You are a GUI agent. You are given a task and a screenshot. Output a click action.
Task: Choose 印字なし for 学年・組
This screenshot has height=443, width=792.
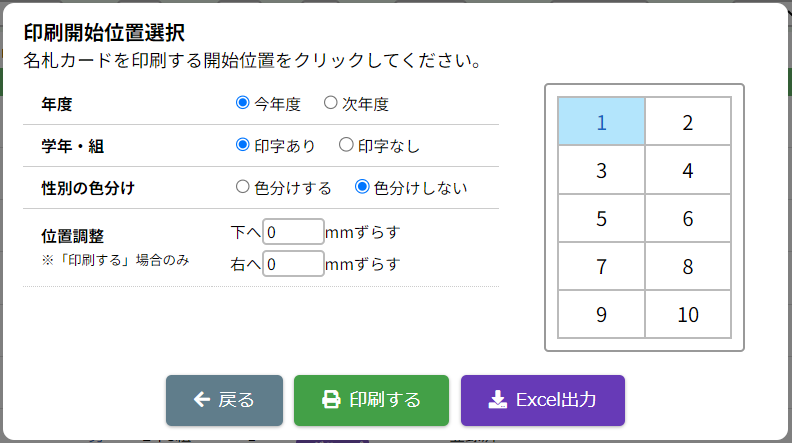(346, 145)
